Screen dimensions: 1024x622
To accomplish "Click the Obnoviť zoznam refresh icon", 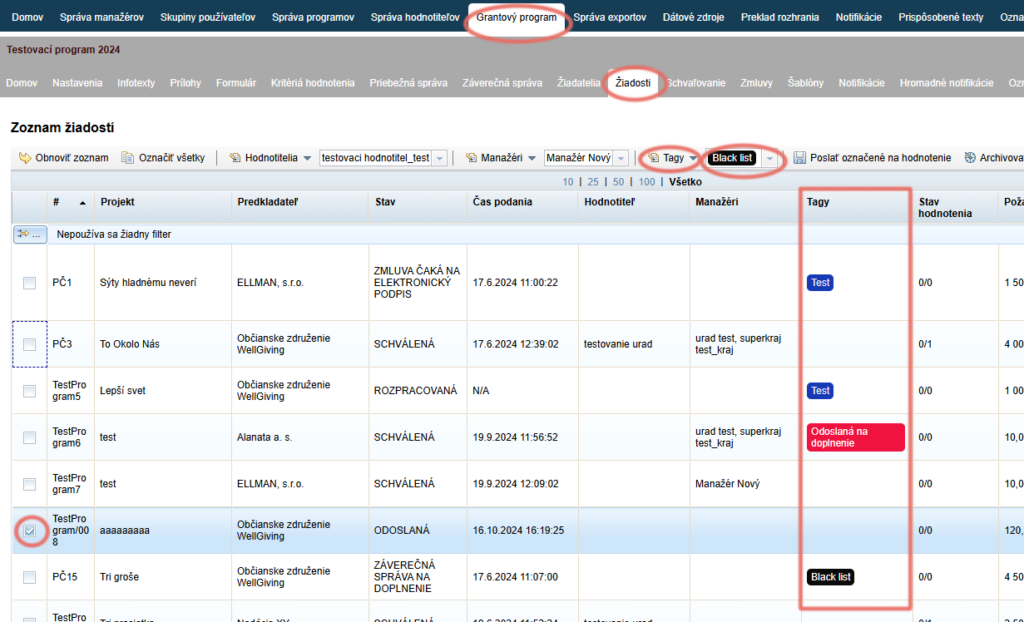I will pos(25,157).
